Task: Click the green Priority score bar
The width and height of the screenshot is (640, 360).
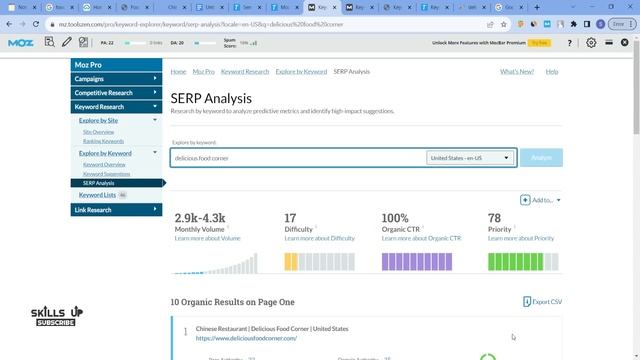Action: [x=523, y=262]
